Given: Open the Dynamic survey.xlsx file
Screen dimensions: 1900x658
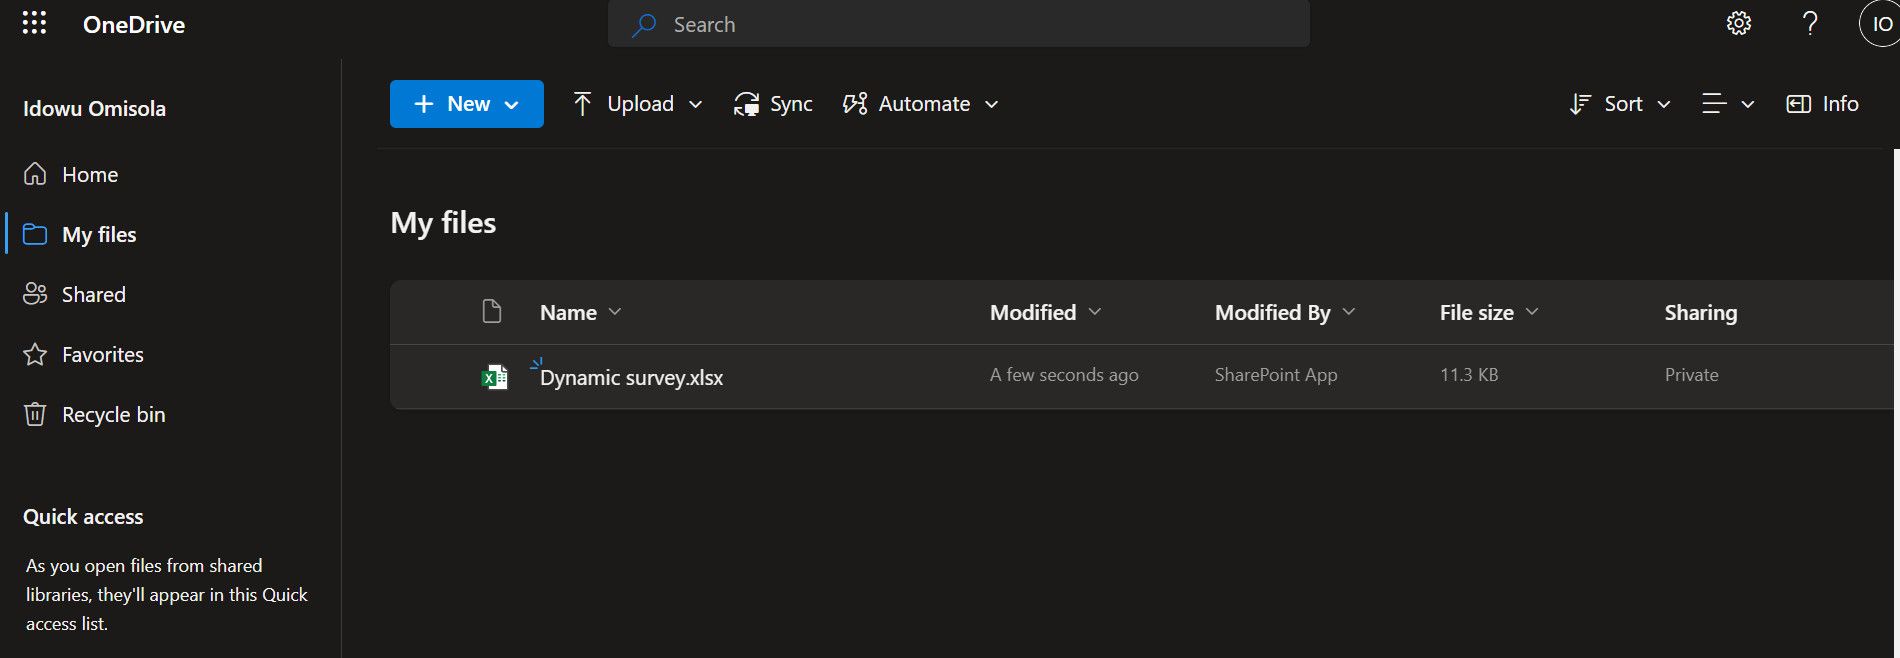Looking at the screenshot, I should 631,378.
